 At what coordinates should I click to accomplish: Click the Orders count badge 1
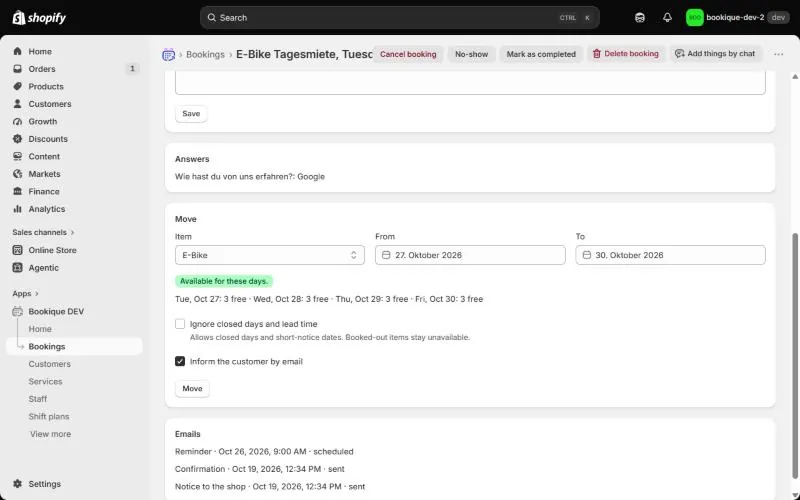132,68
